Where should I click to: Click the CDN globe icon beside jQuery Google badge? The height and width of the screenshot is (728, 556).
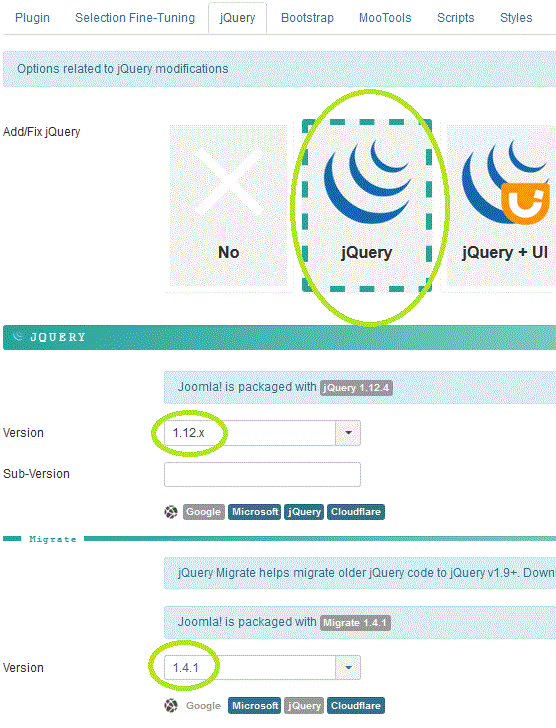pyautogui.click(x=171, y=512)
